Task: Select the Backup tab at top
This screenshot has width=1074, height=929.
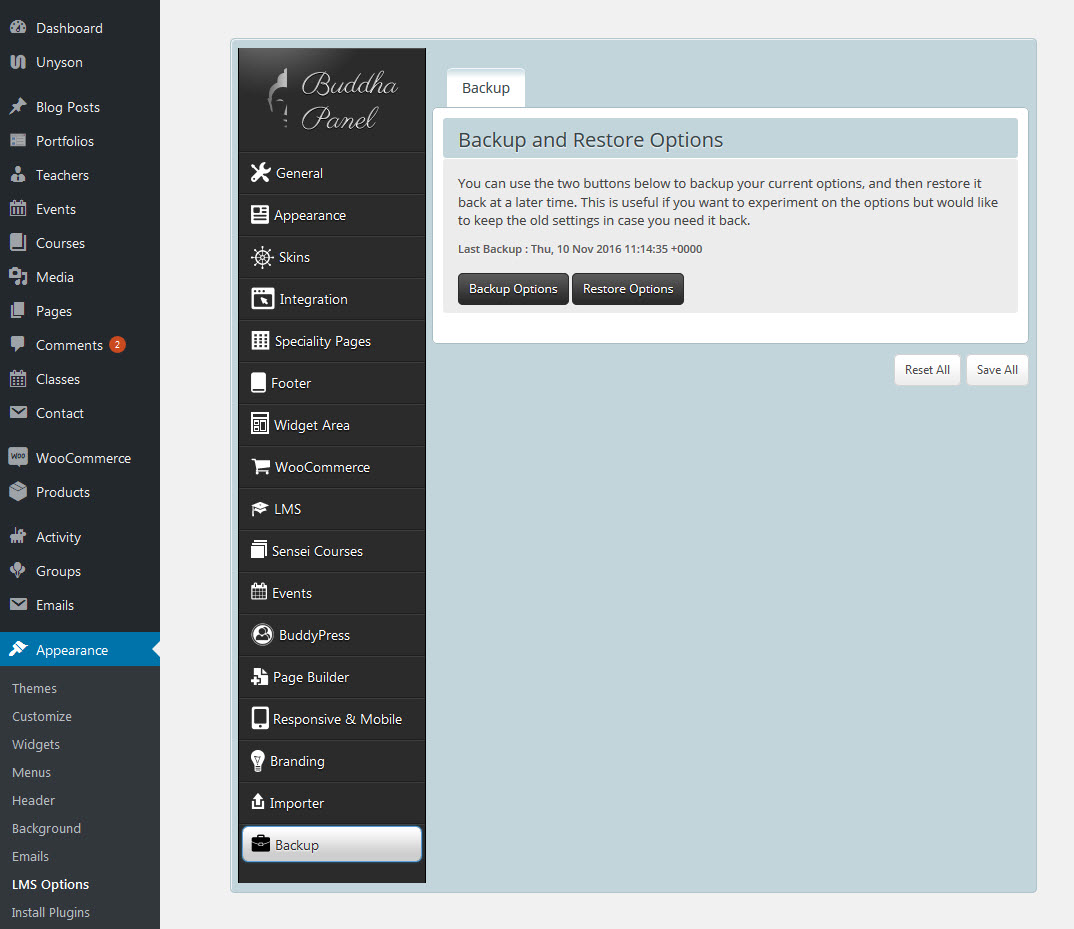Action: (x=486, y=88)
